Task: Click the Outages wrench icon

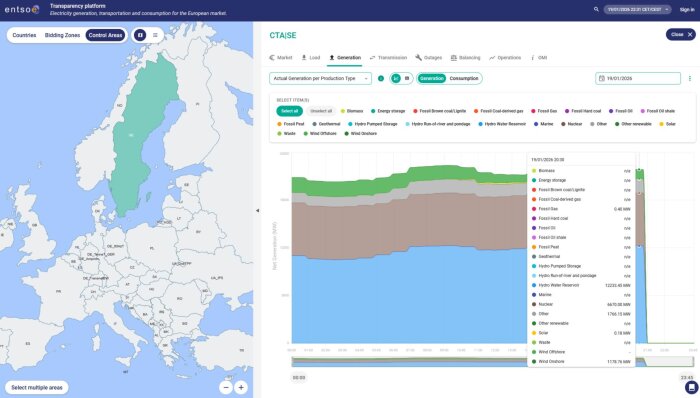Action: pos(418,58)
